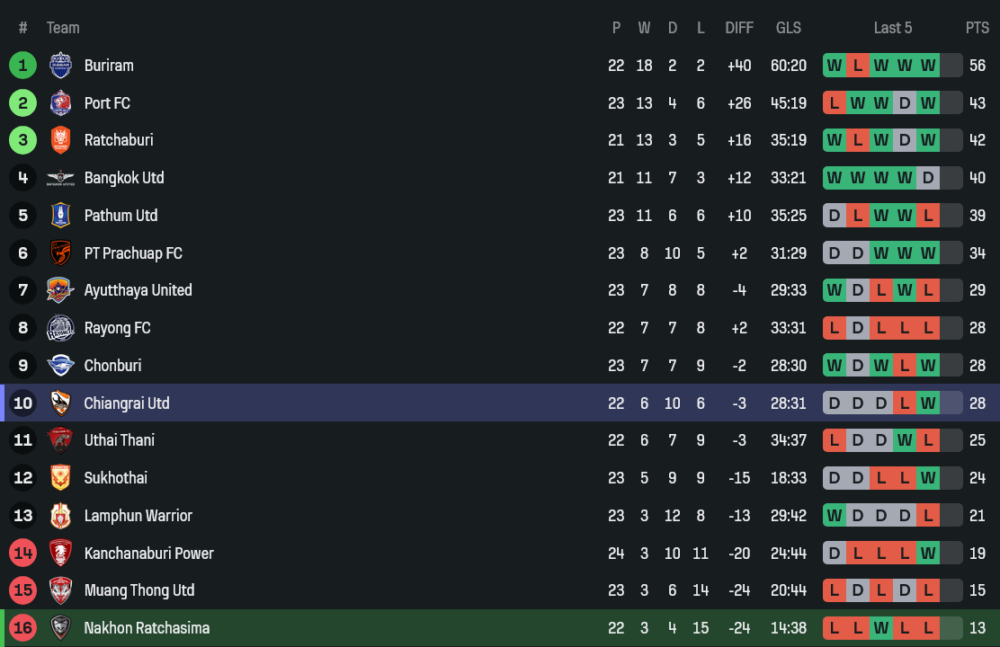The width and height of the screenshot is (1000, 647).
Task: Select the Kanchanaburi Power team name
Action: pos(149,554)
